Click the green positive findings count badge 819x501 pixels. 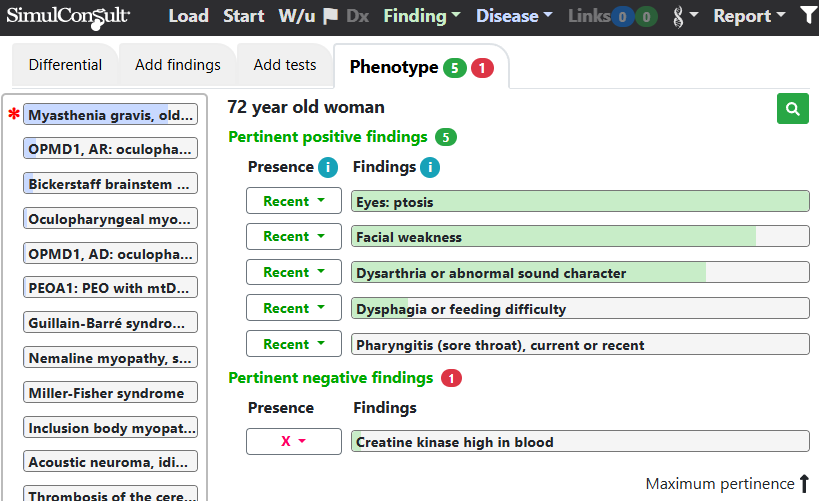(446, 137)
